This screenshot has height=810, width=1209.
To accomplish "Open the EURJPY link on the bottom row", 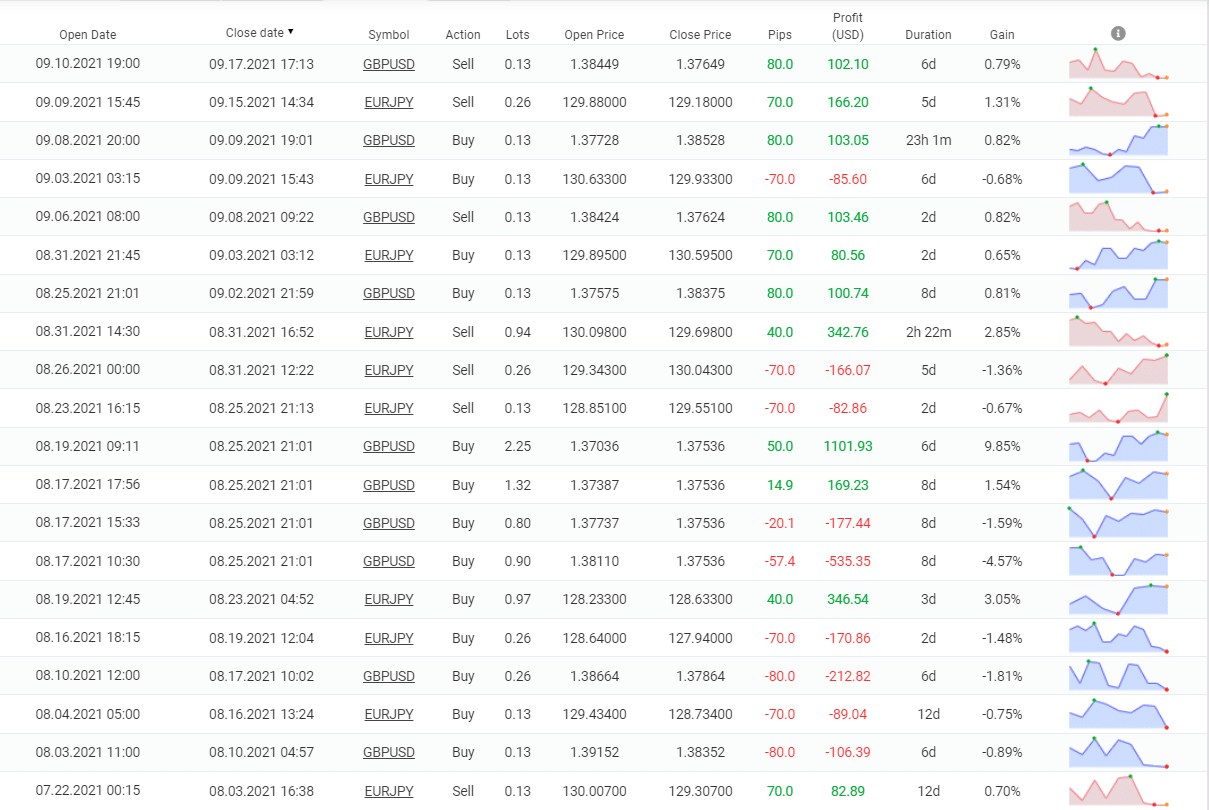I will tap(389, 790).
